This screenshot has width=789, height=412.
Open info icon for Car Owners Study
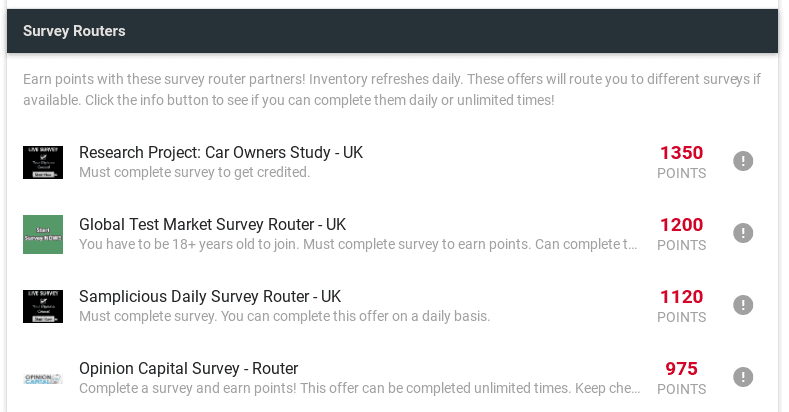[x=743, y=161]
